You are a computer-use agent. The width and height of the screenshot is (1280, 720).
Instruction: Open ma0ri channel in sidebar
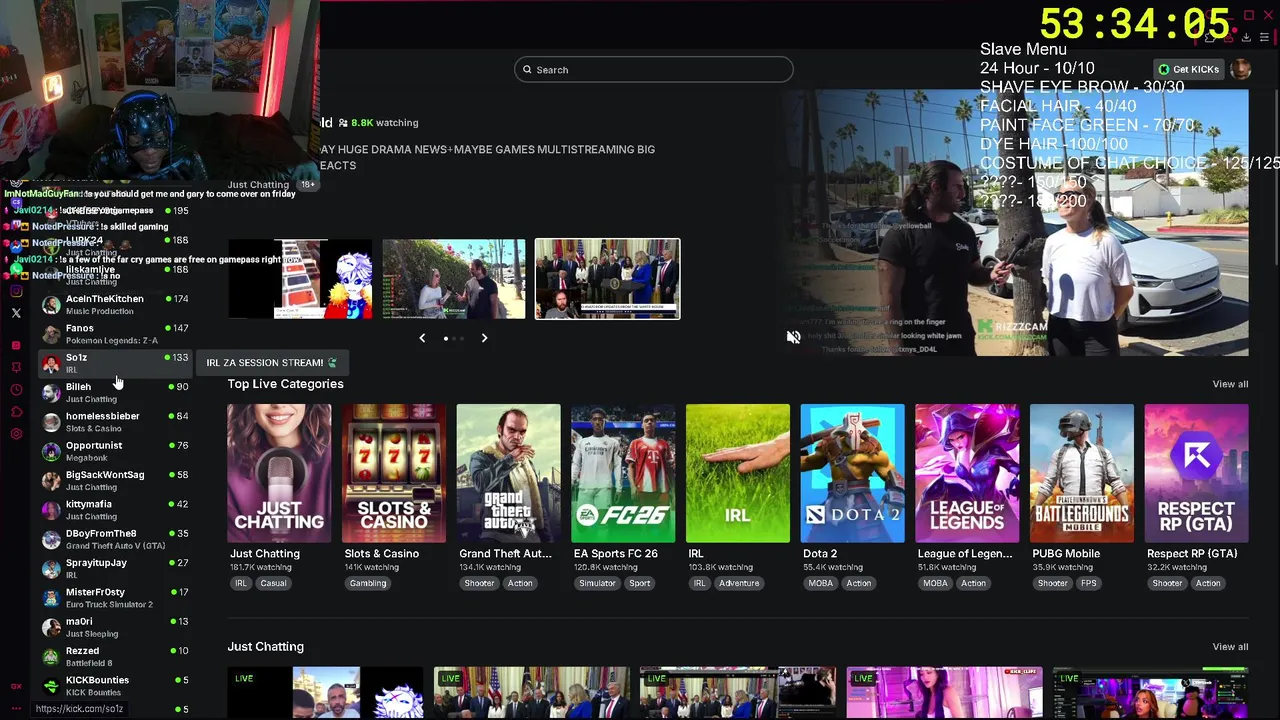(x=115, y=627)
